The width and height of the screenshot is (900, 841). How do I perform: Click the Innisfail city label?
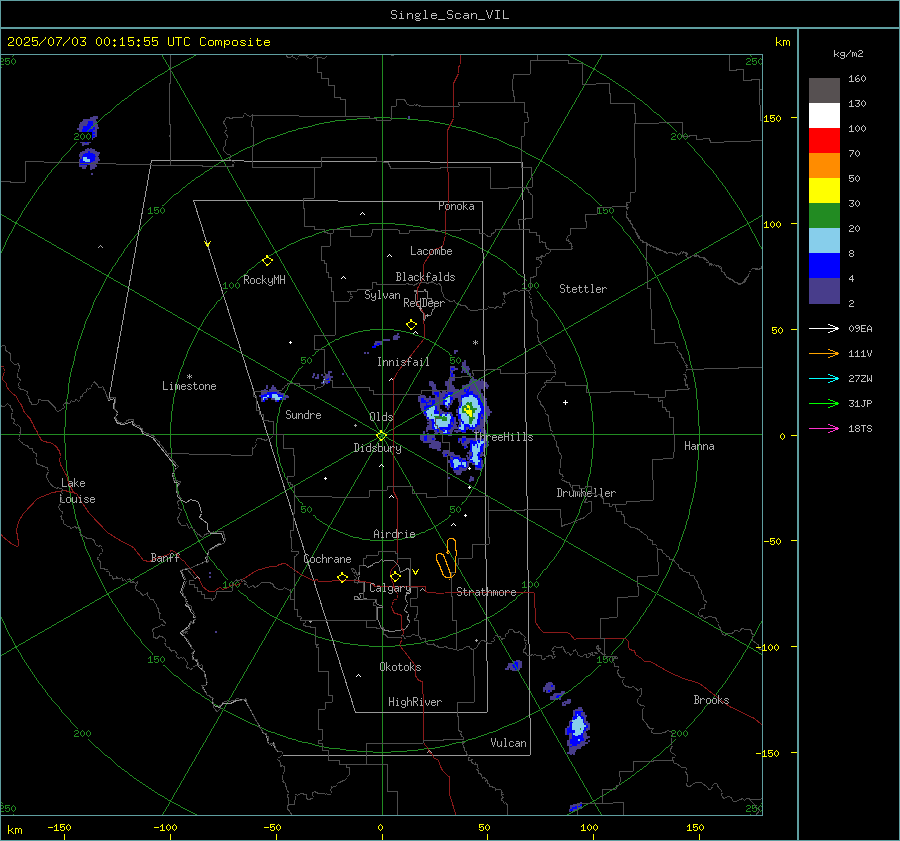[403, 362]
